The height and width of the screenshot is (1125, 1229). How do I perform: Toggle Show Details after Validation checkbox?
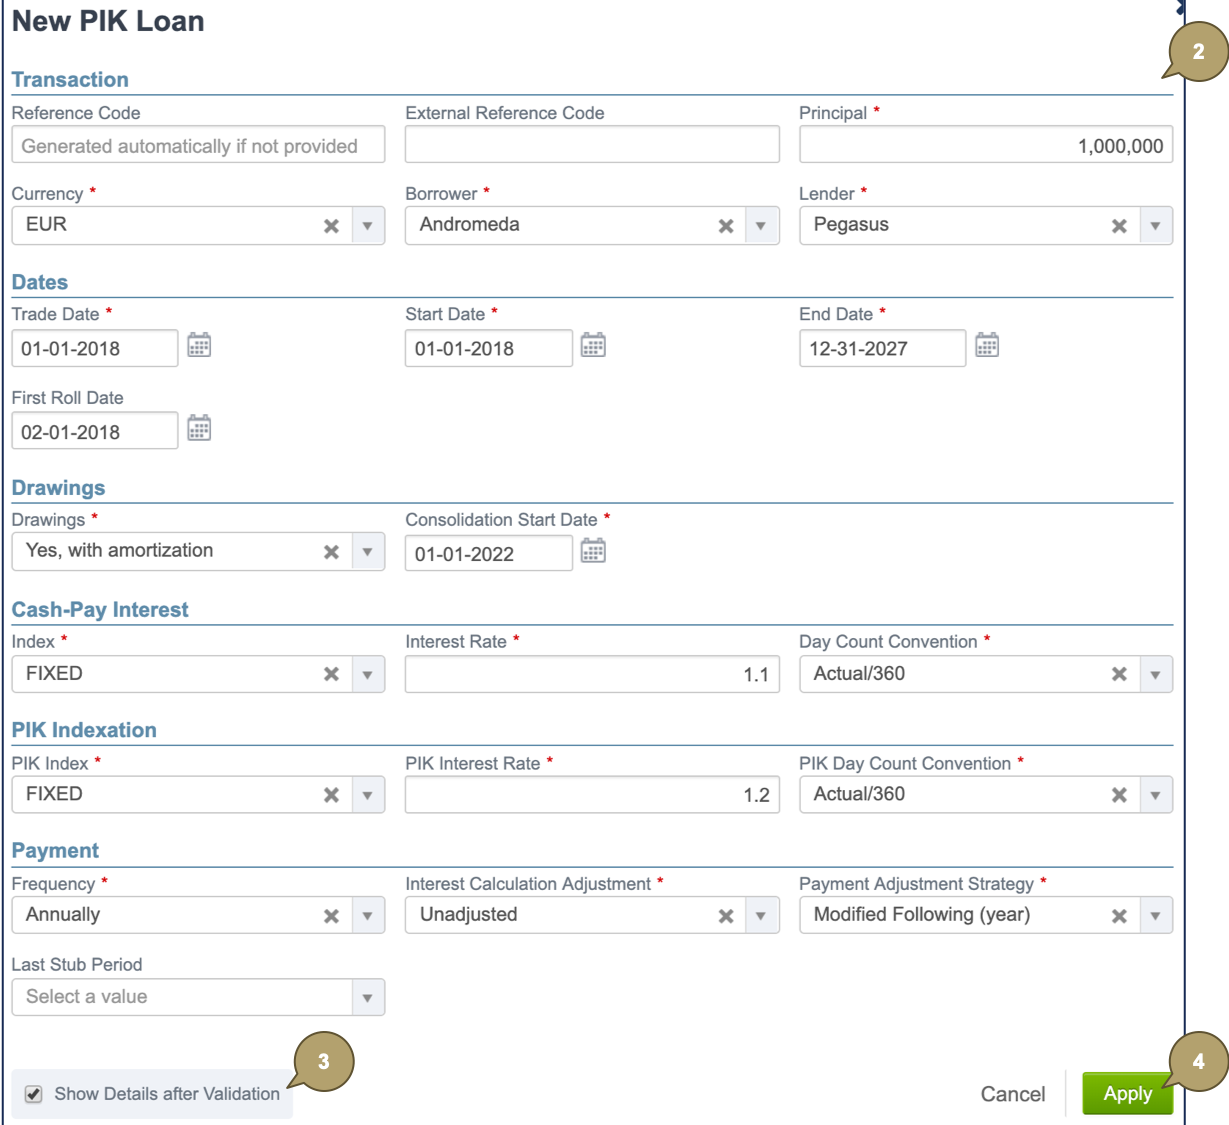(34, 1094)
